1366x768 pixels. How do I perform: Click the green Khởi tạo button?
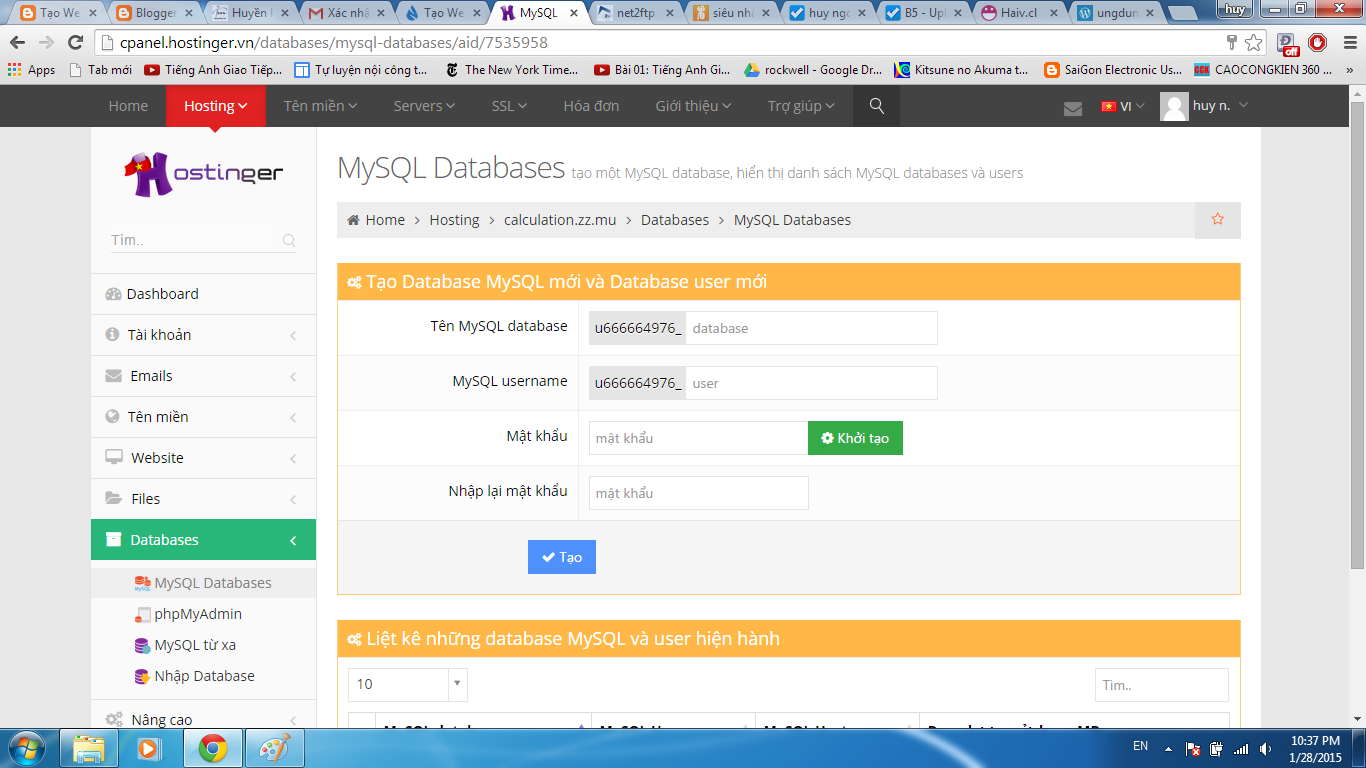pos(855,438)
